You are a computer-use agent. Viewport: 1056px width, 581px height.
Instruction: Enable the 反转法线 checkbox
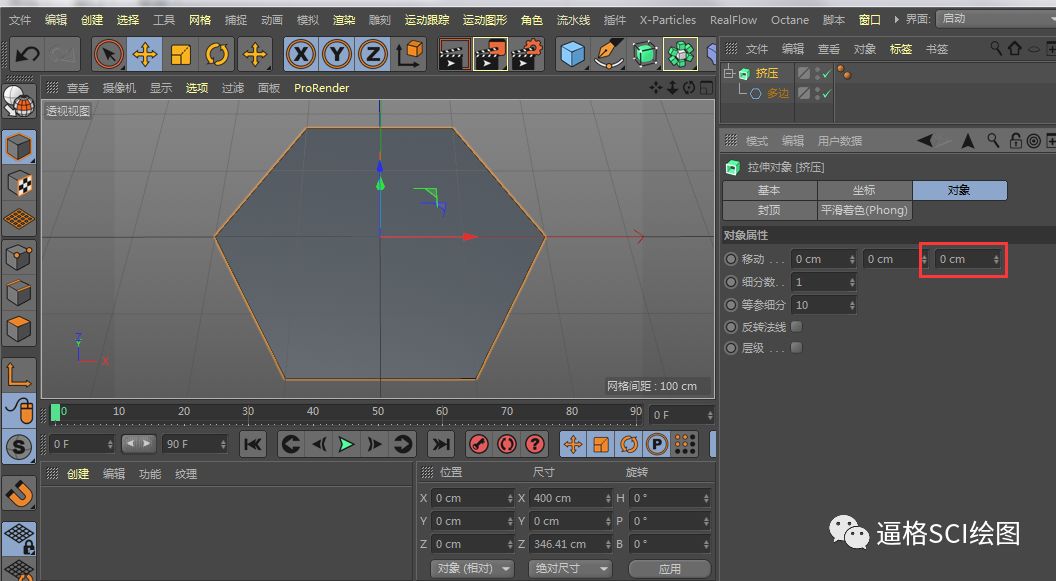tap(796, 327)
